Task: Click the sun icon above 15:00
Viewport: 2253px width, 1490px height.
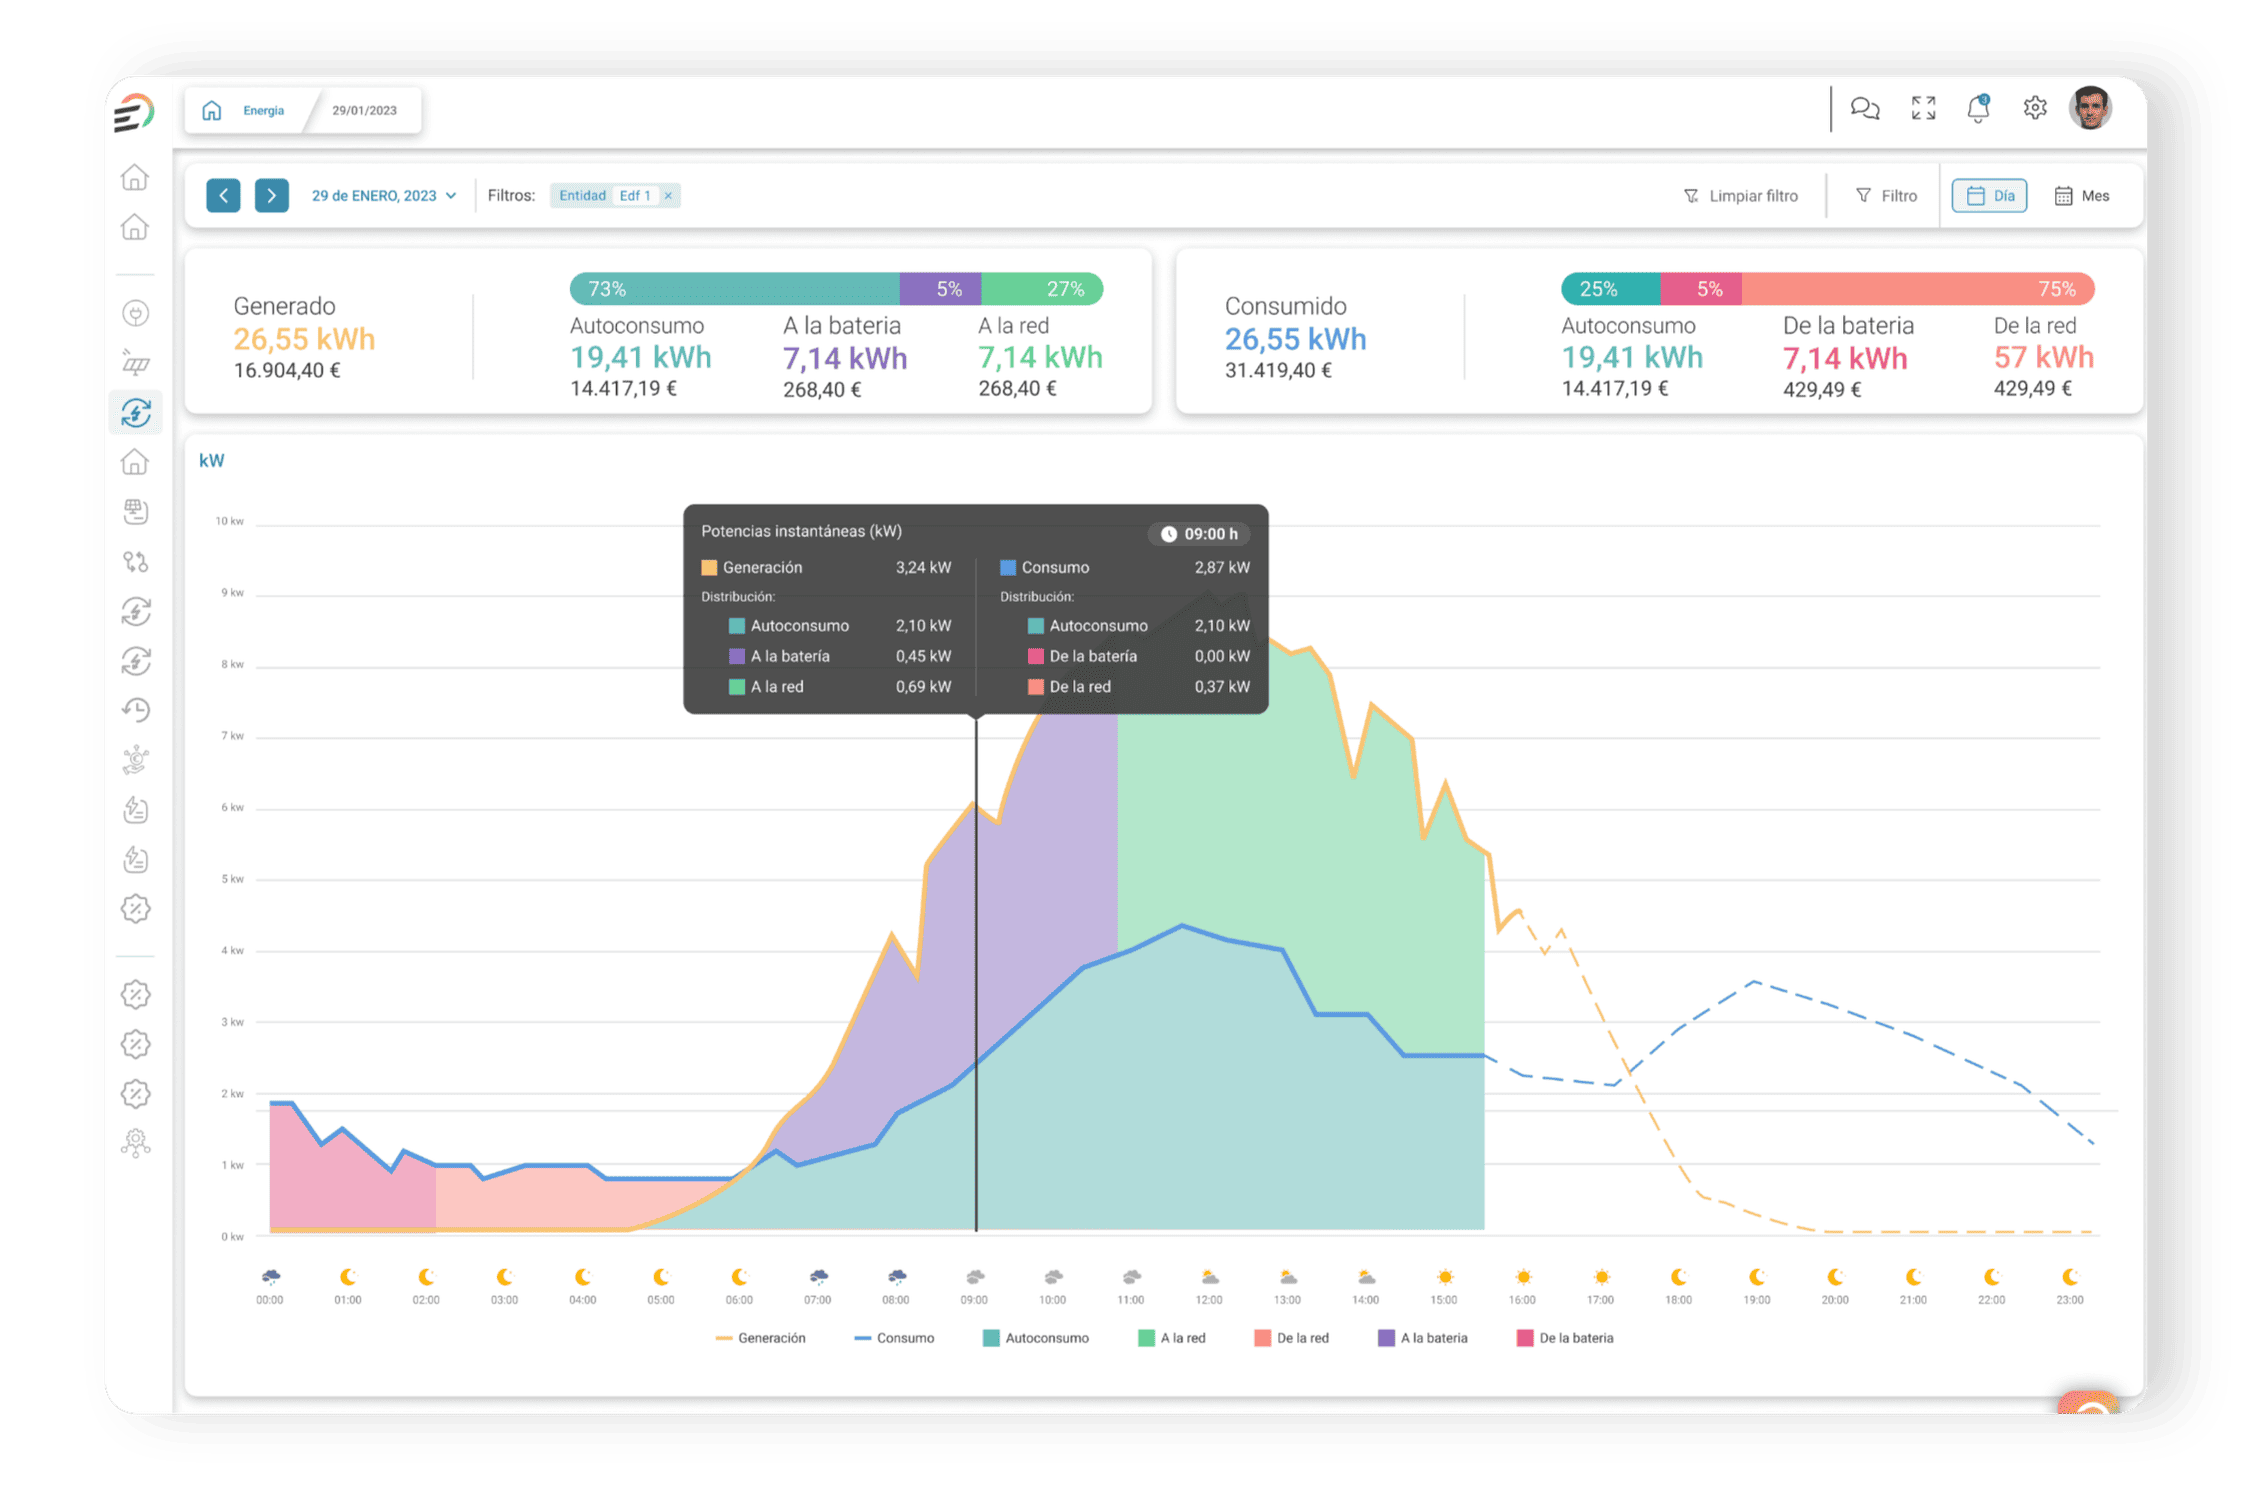Action: point(1444,1277)
